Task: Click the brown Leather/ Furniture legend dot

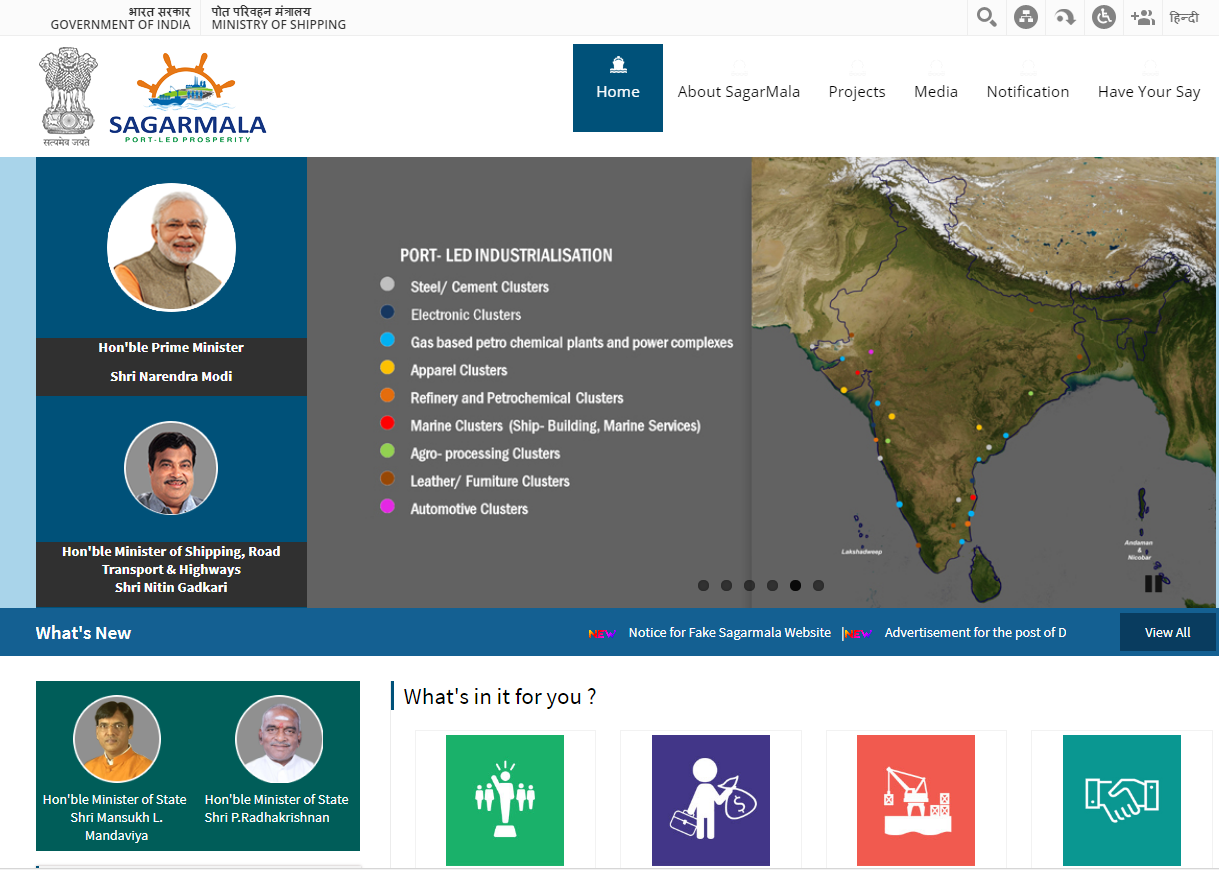Action: point(387,479)
